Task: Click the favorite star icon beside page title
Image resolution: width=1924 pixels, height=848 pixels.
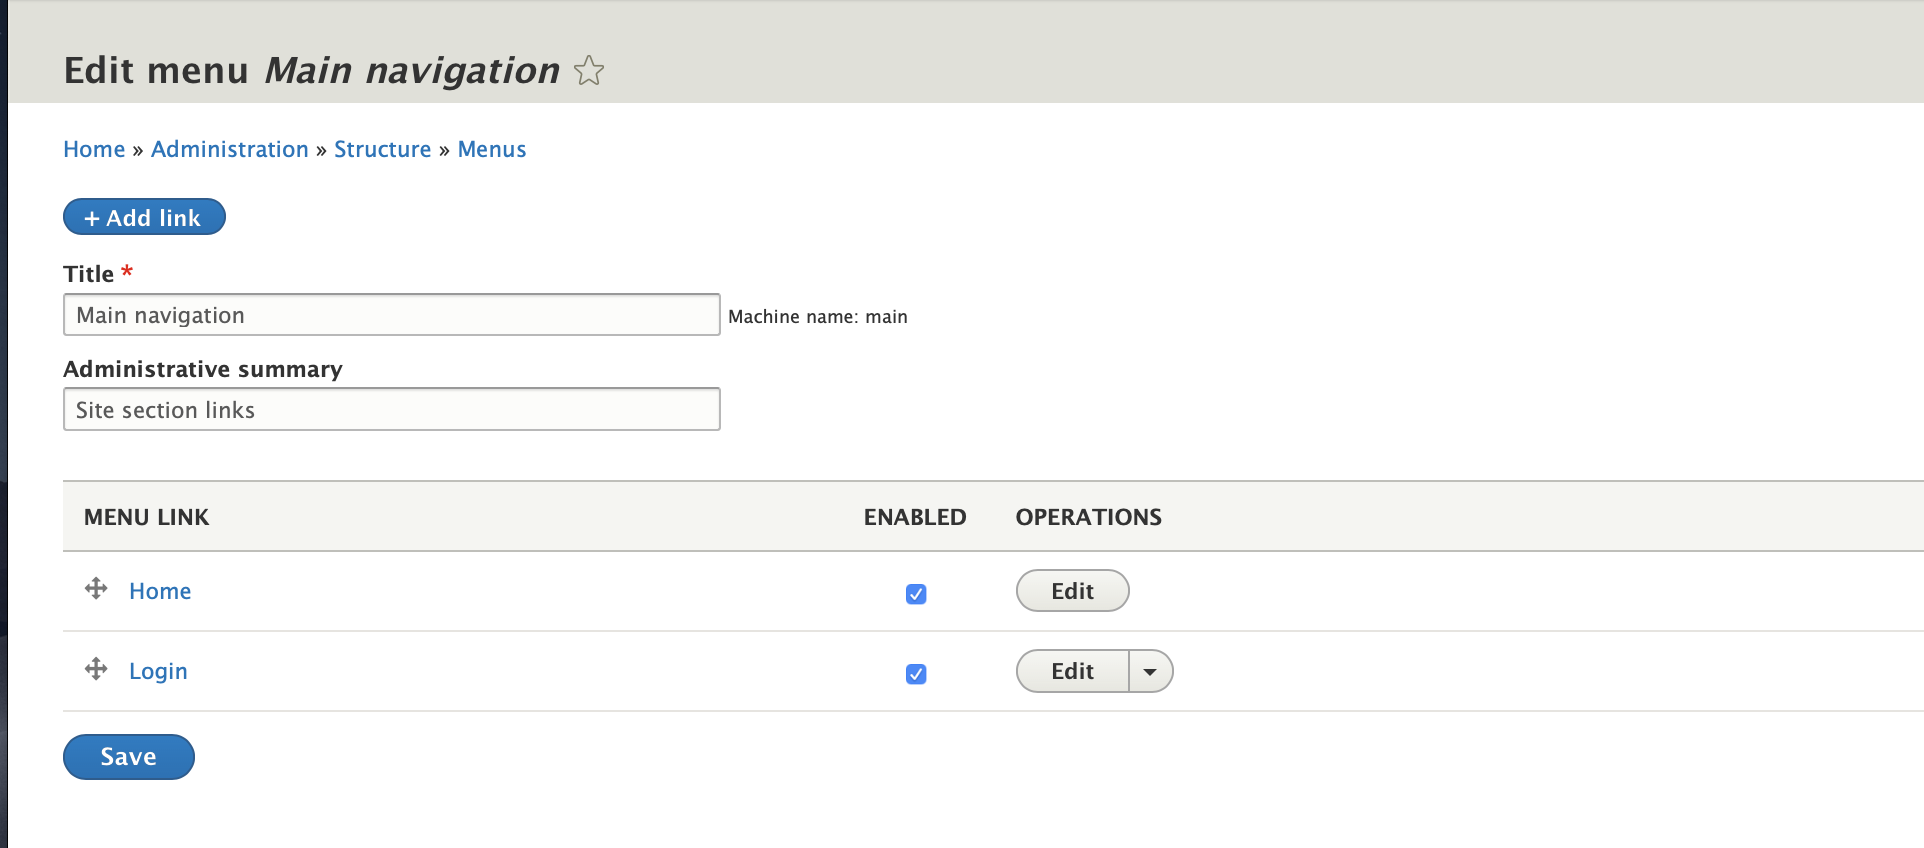Action: 589,71
